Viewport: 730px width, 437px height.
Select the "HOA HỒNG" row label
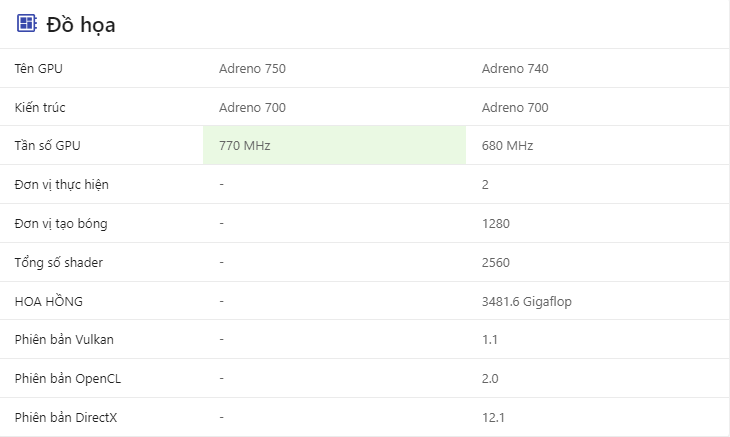[49, 301]
